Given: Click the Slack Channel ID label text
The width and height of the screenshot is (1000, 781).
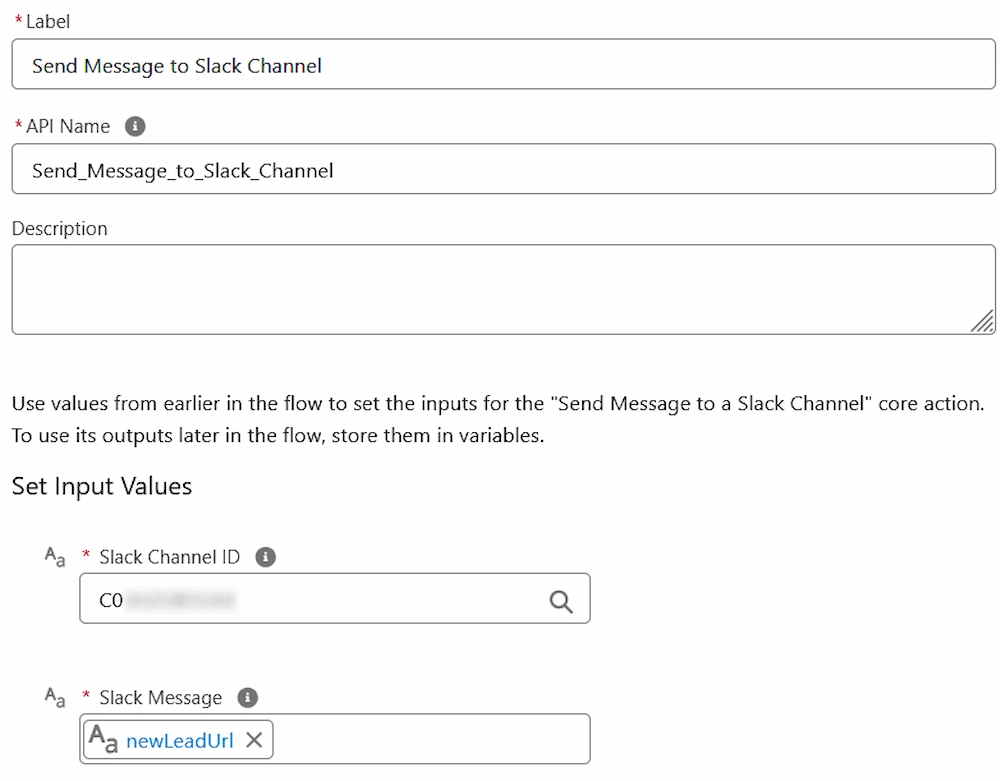Looking at the screenshot, I should pos(170,557).
